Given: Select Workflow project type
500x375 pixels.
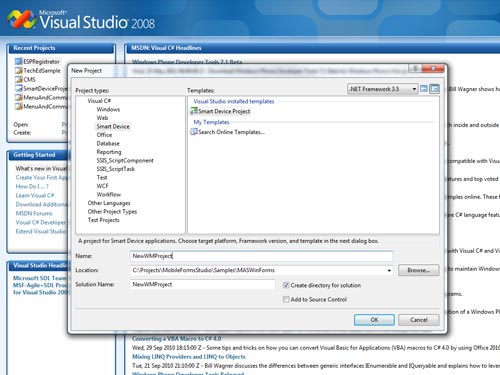Looking at the screenshot, I should [109, 194].
